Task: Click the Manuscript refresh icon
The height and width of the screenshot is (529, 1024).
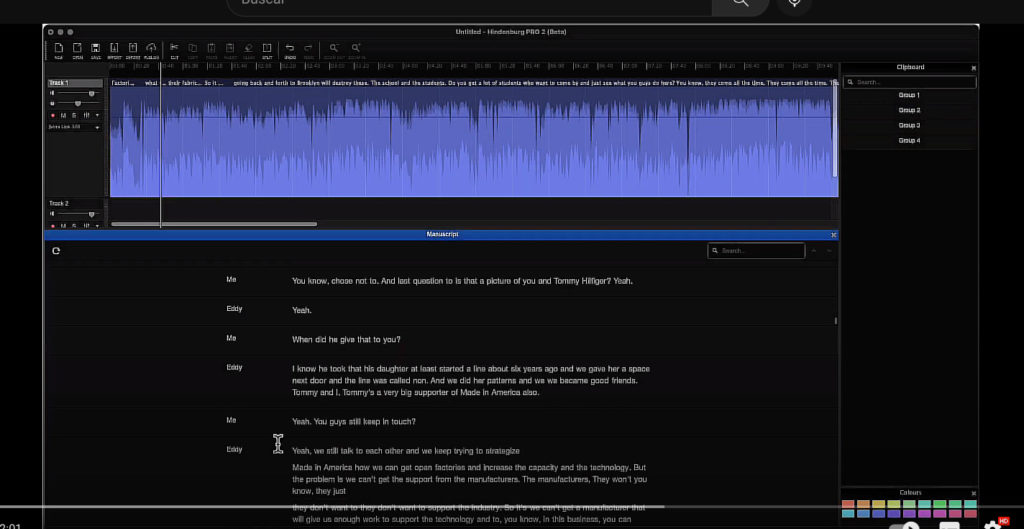Action: pos(56,251)
